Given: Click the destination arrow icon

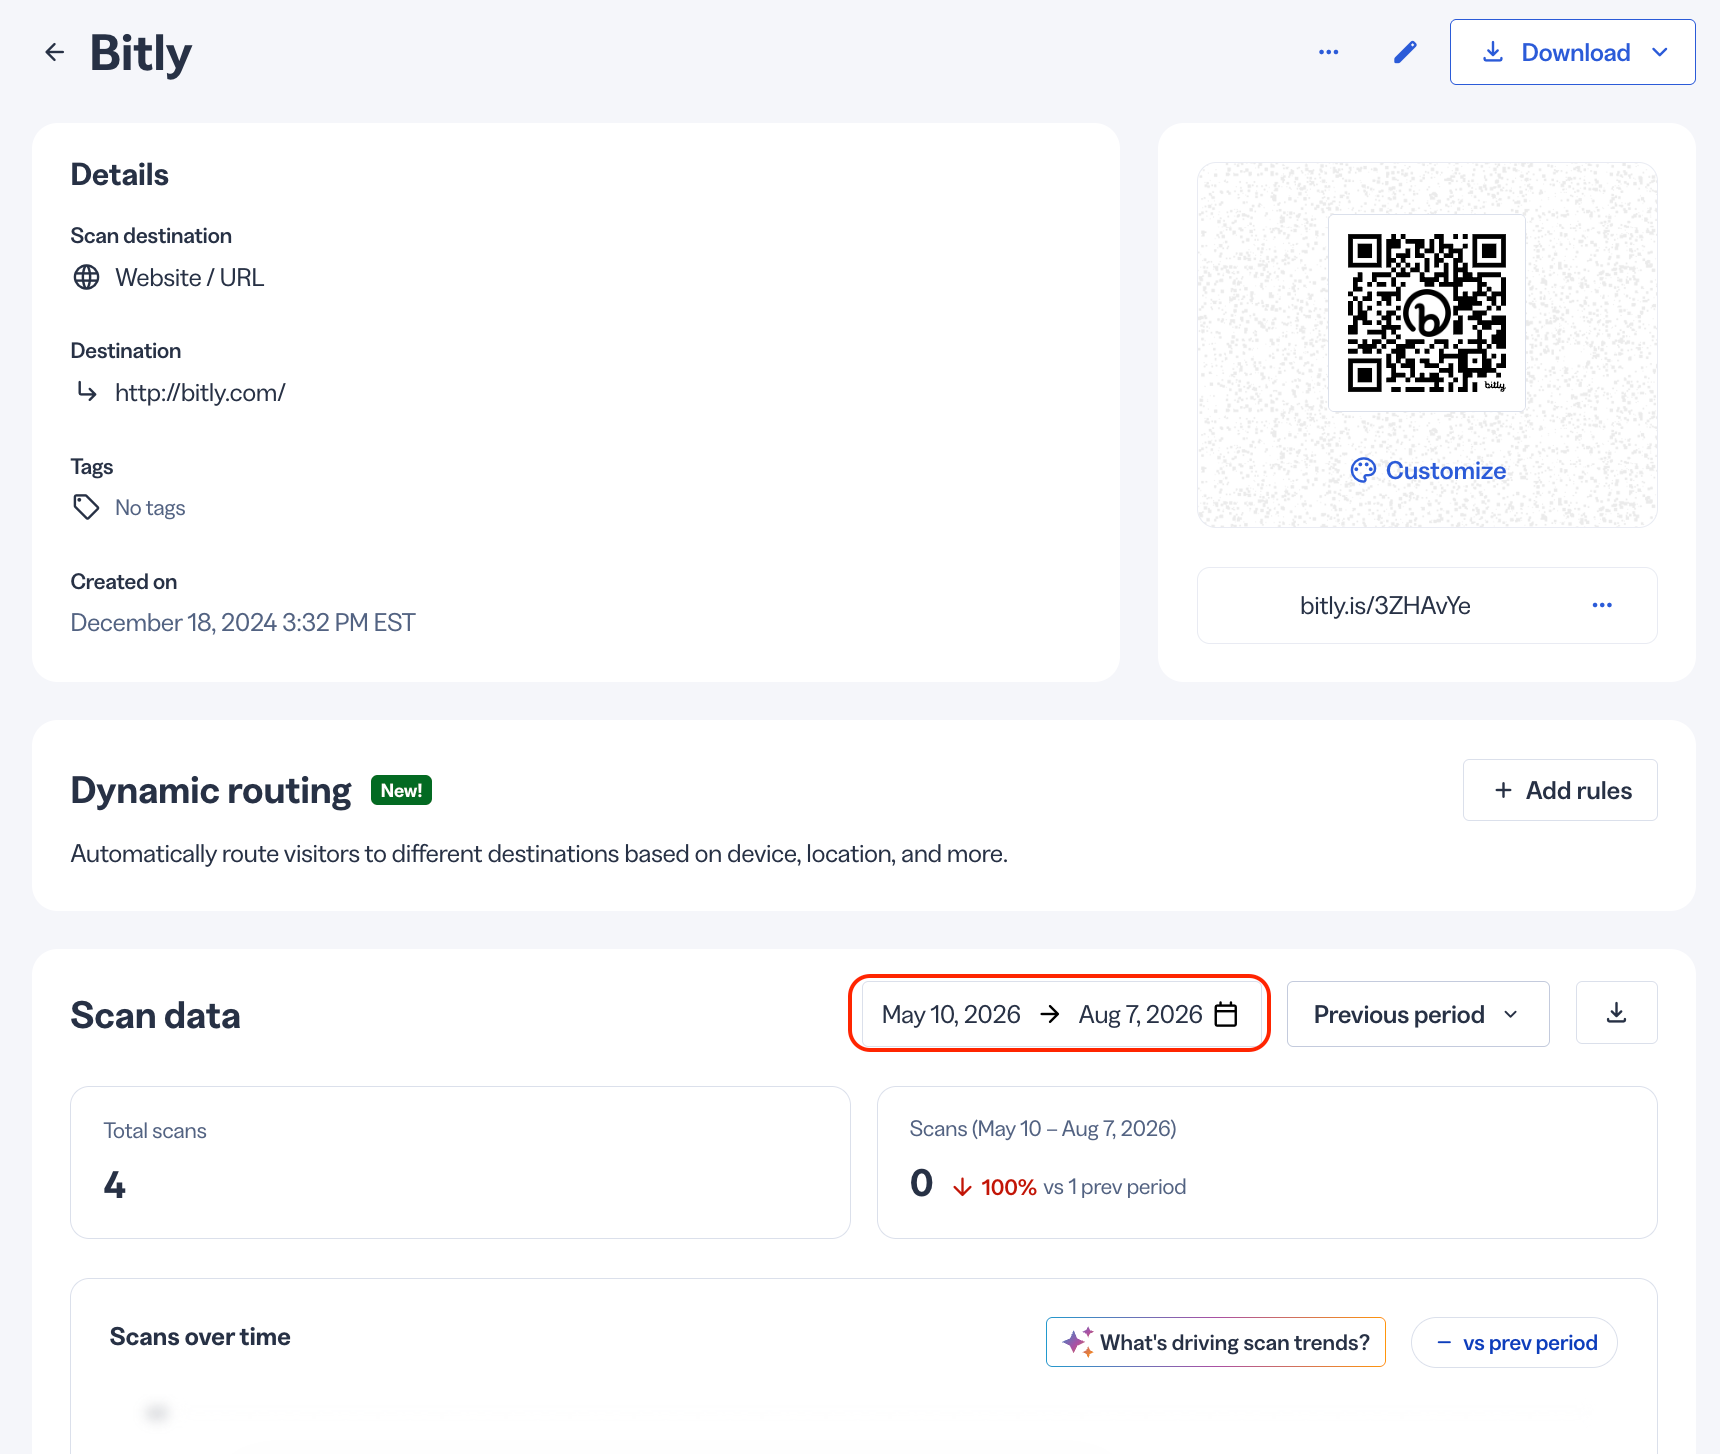Looking at the screenshot, I should (x=87, y=392).
